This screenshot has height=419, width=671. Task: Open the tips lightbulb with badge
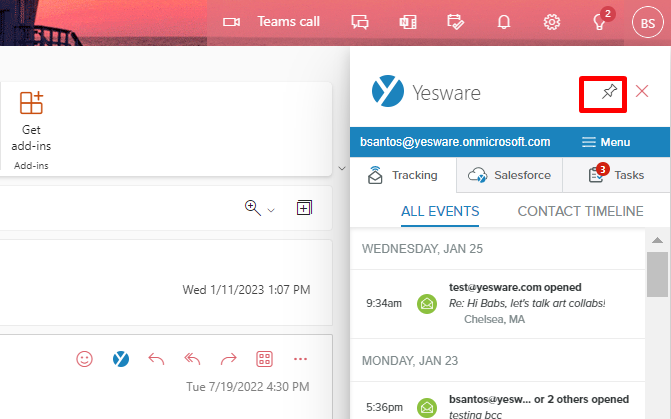600,21
